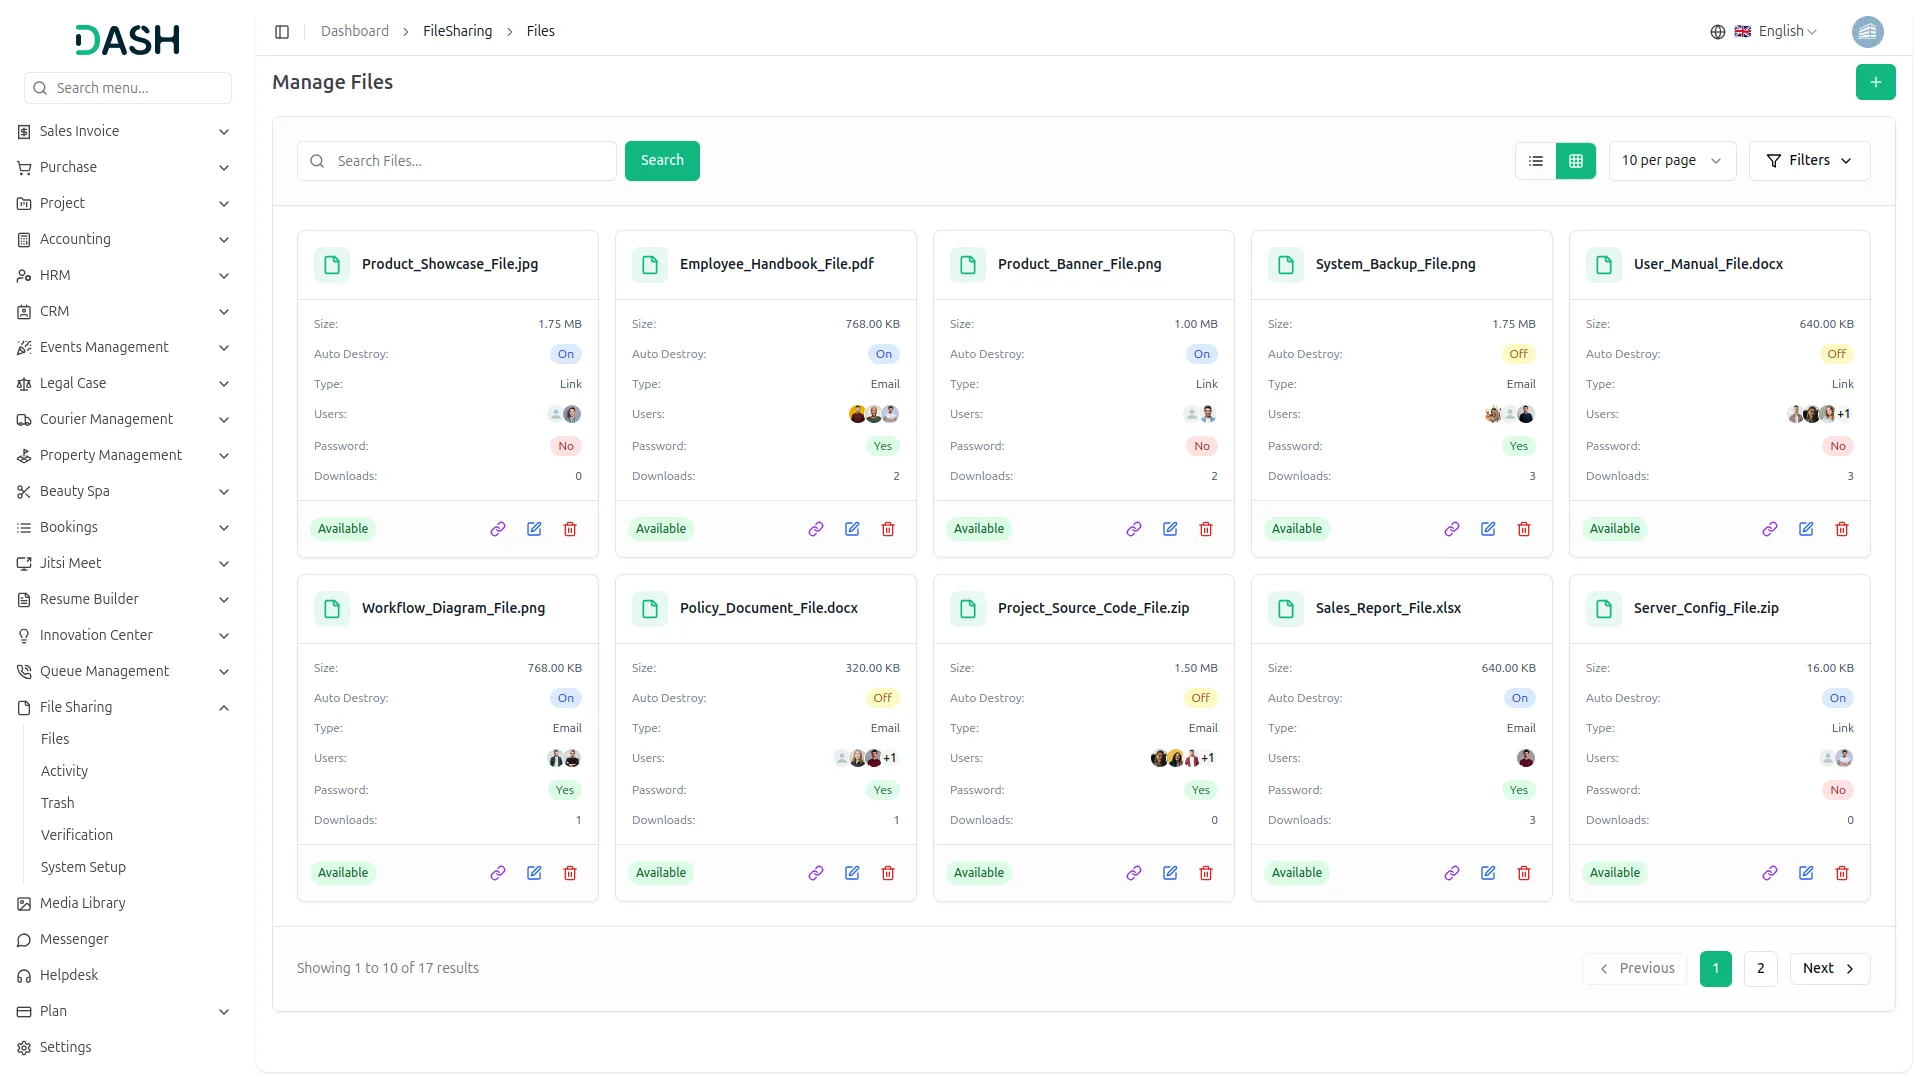
Task: Open the 10 per page dropdown
Action: 1671,160
